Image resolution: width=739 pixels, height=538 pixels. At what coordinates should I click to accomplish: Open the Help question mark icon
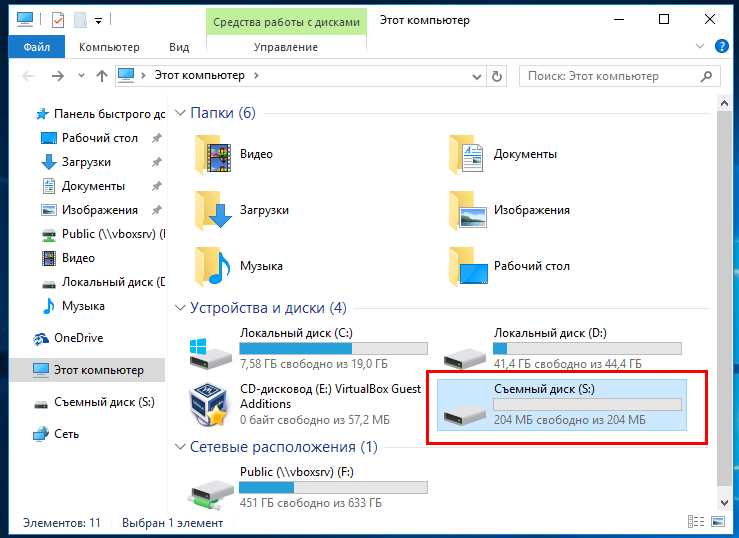722,46
